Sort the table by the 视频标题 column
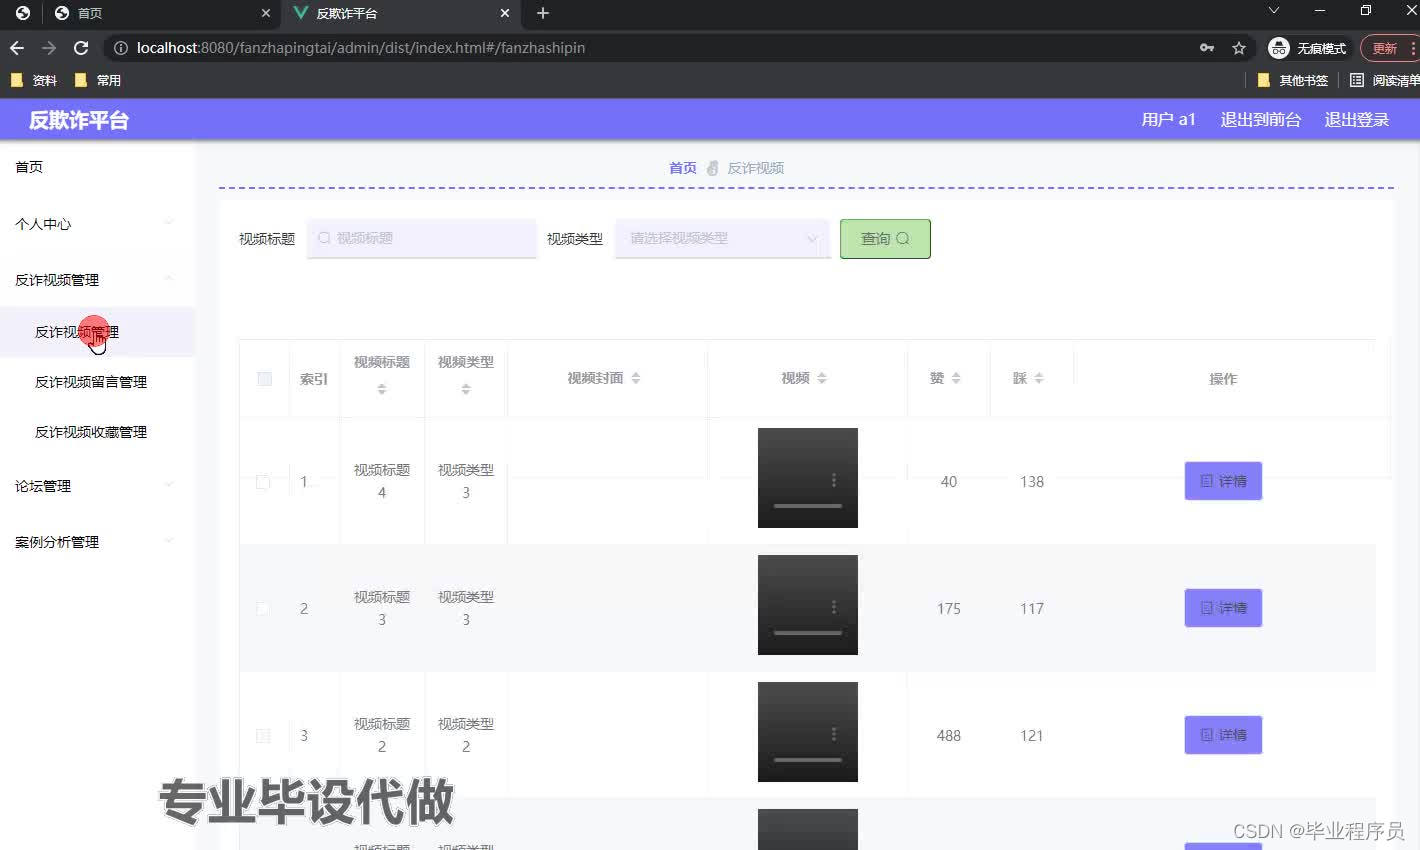 tap(382, 389)
